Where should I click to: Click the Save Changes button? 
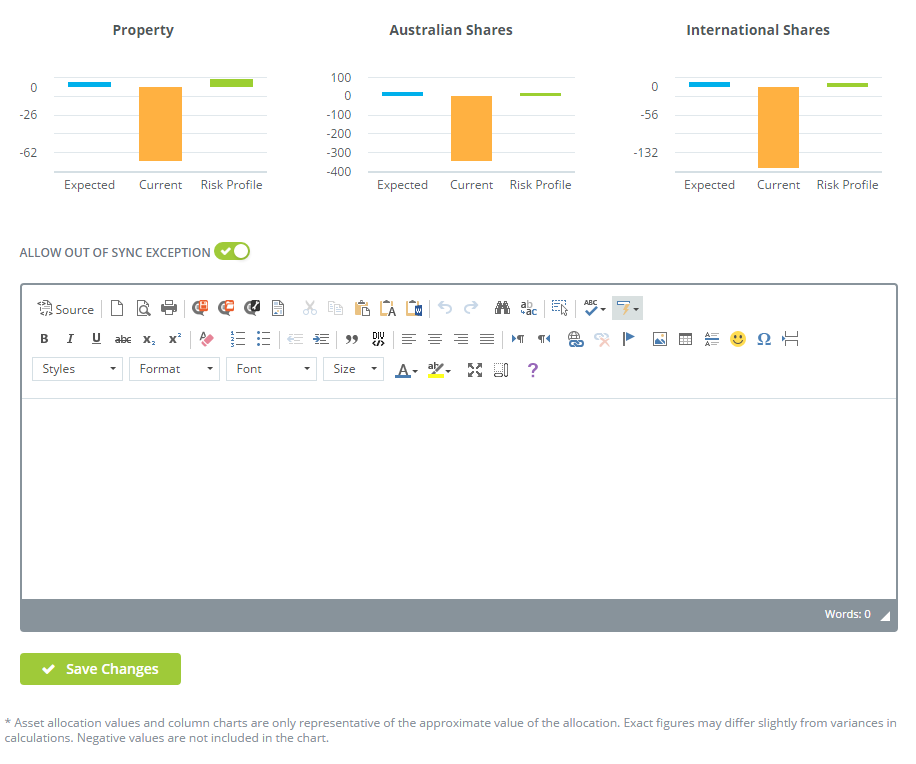(100, 669)
